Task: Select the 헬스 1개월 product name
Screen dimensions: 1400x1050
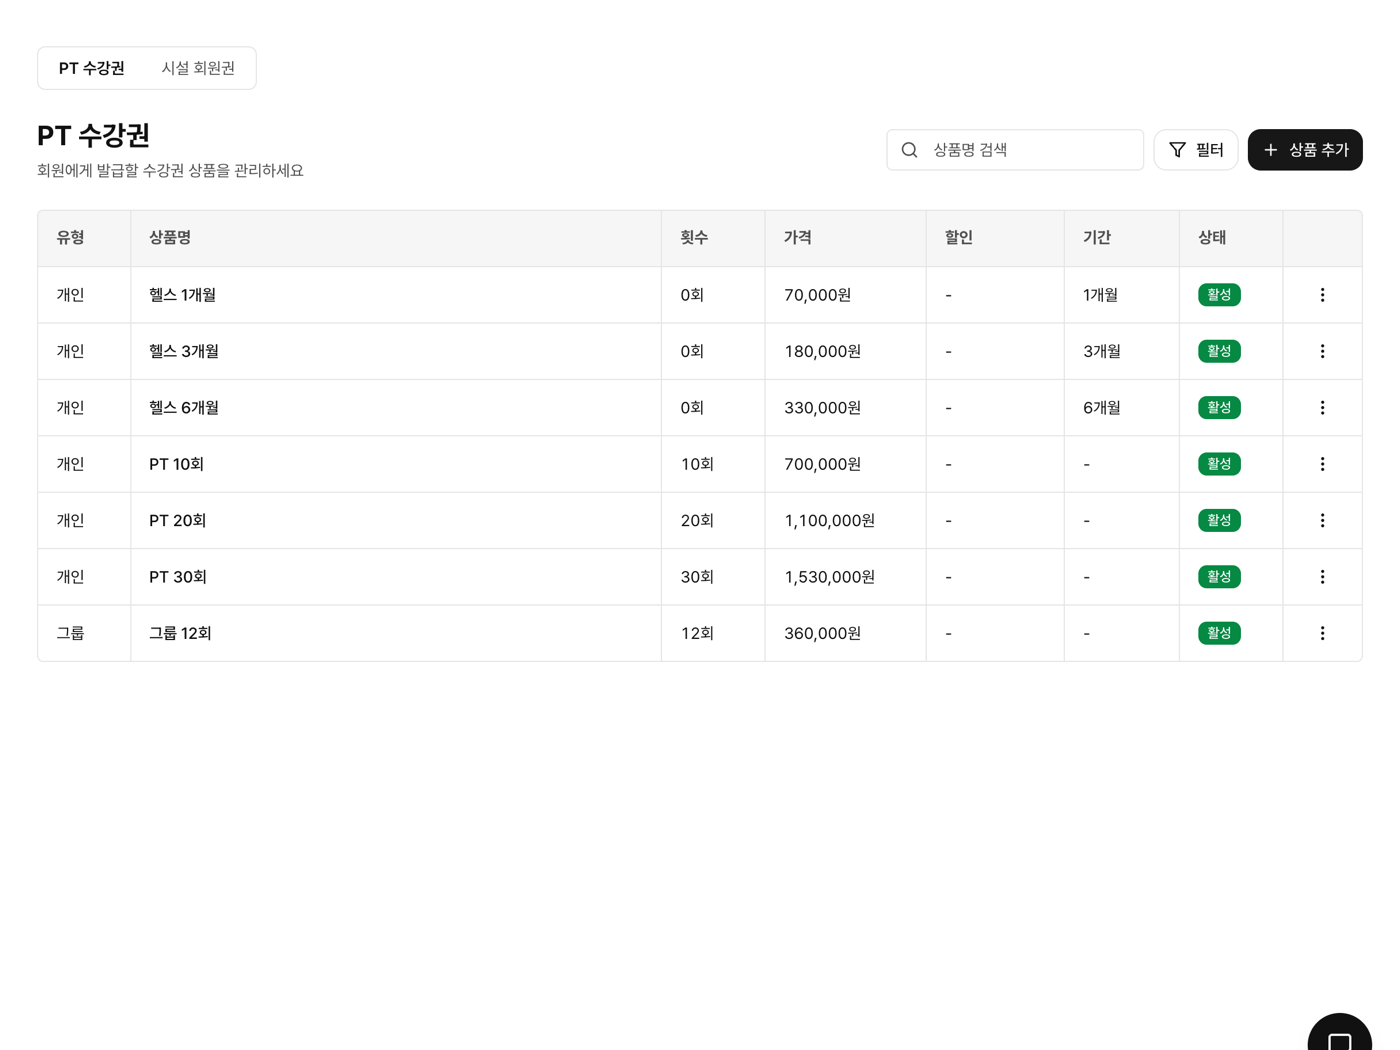Action: click(x=183, y=295)
